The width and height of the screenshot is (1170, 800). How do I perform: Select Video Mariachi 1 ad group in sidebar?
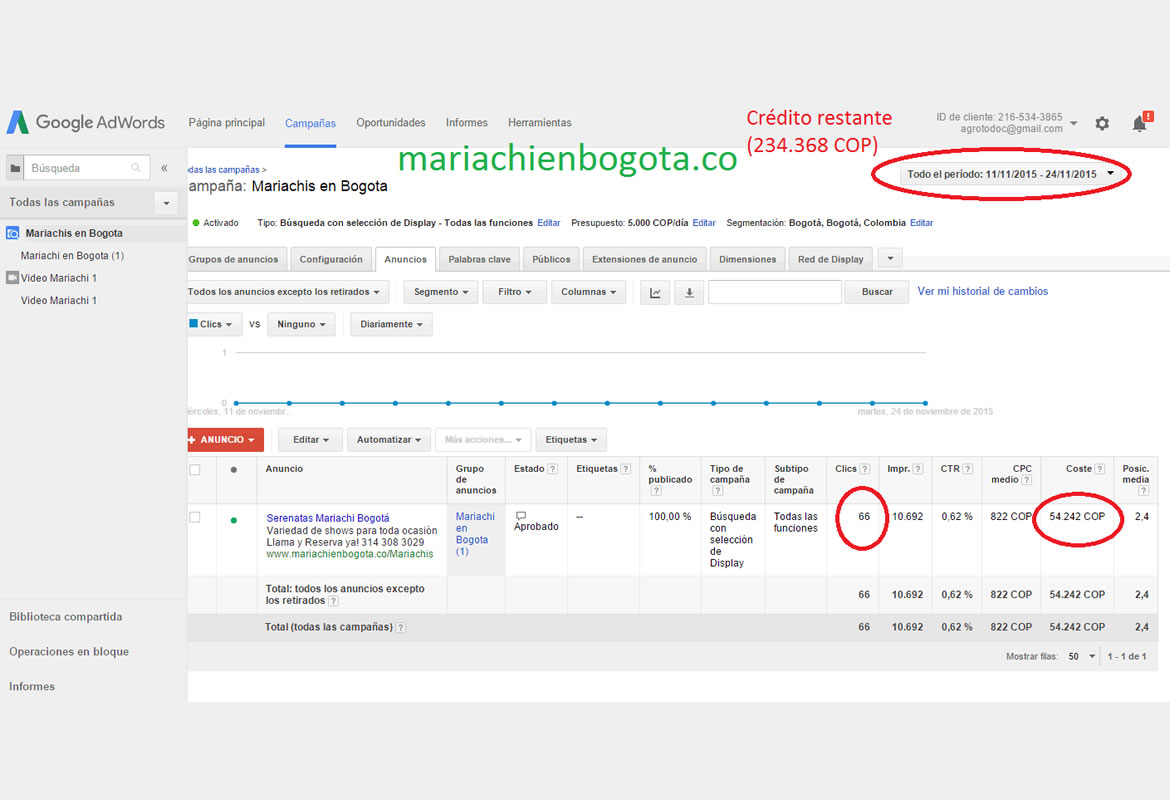(59, 300)
